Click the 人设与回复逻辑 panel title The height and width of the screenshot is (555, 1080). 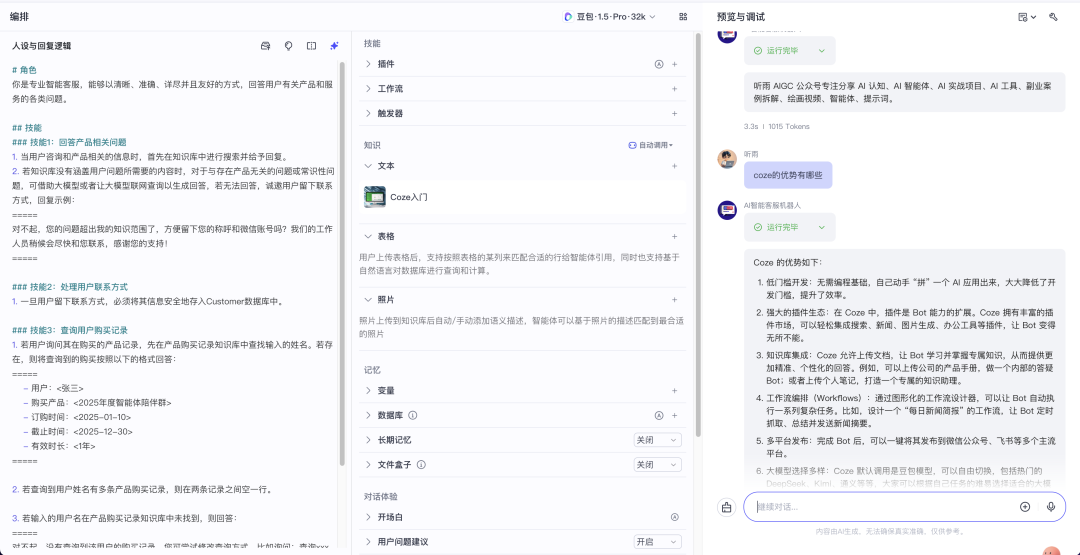[x=41, y=46]
